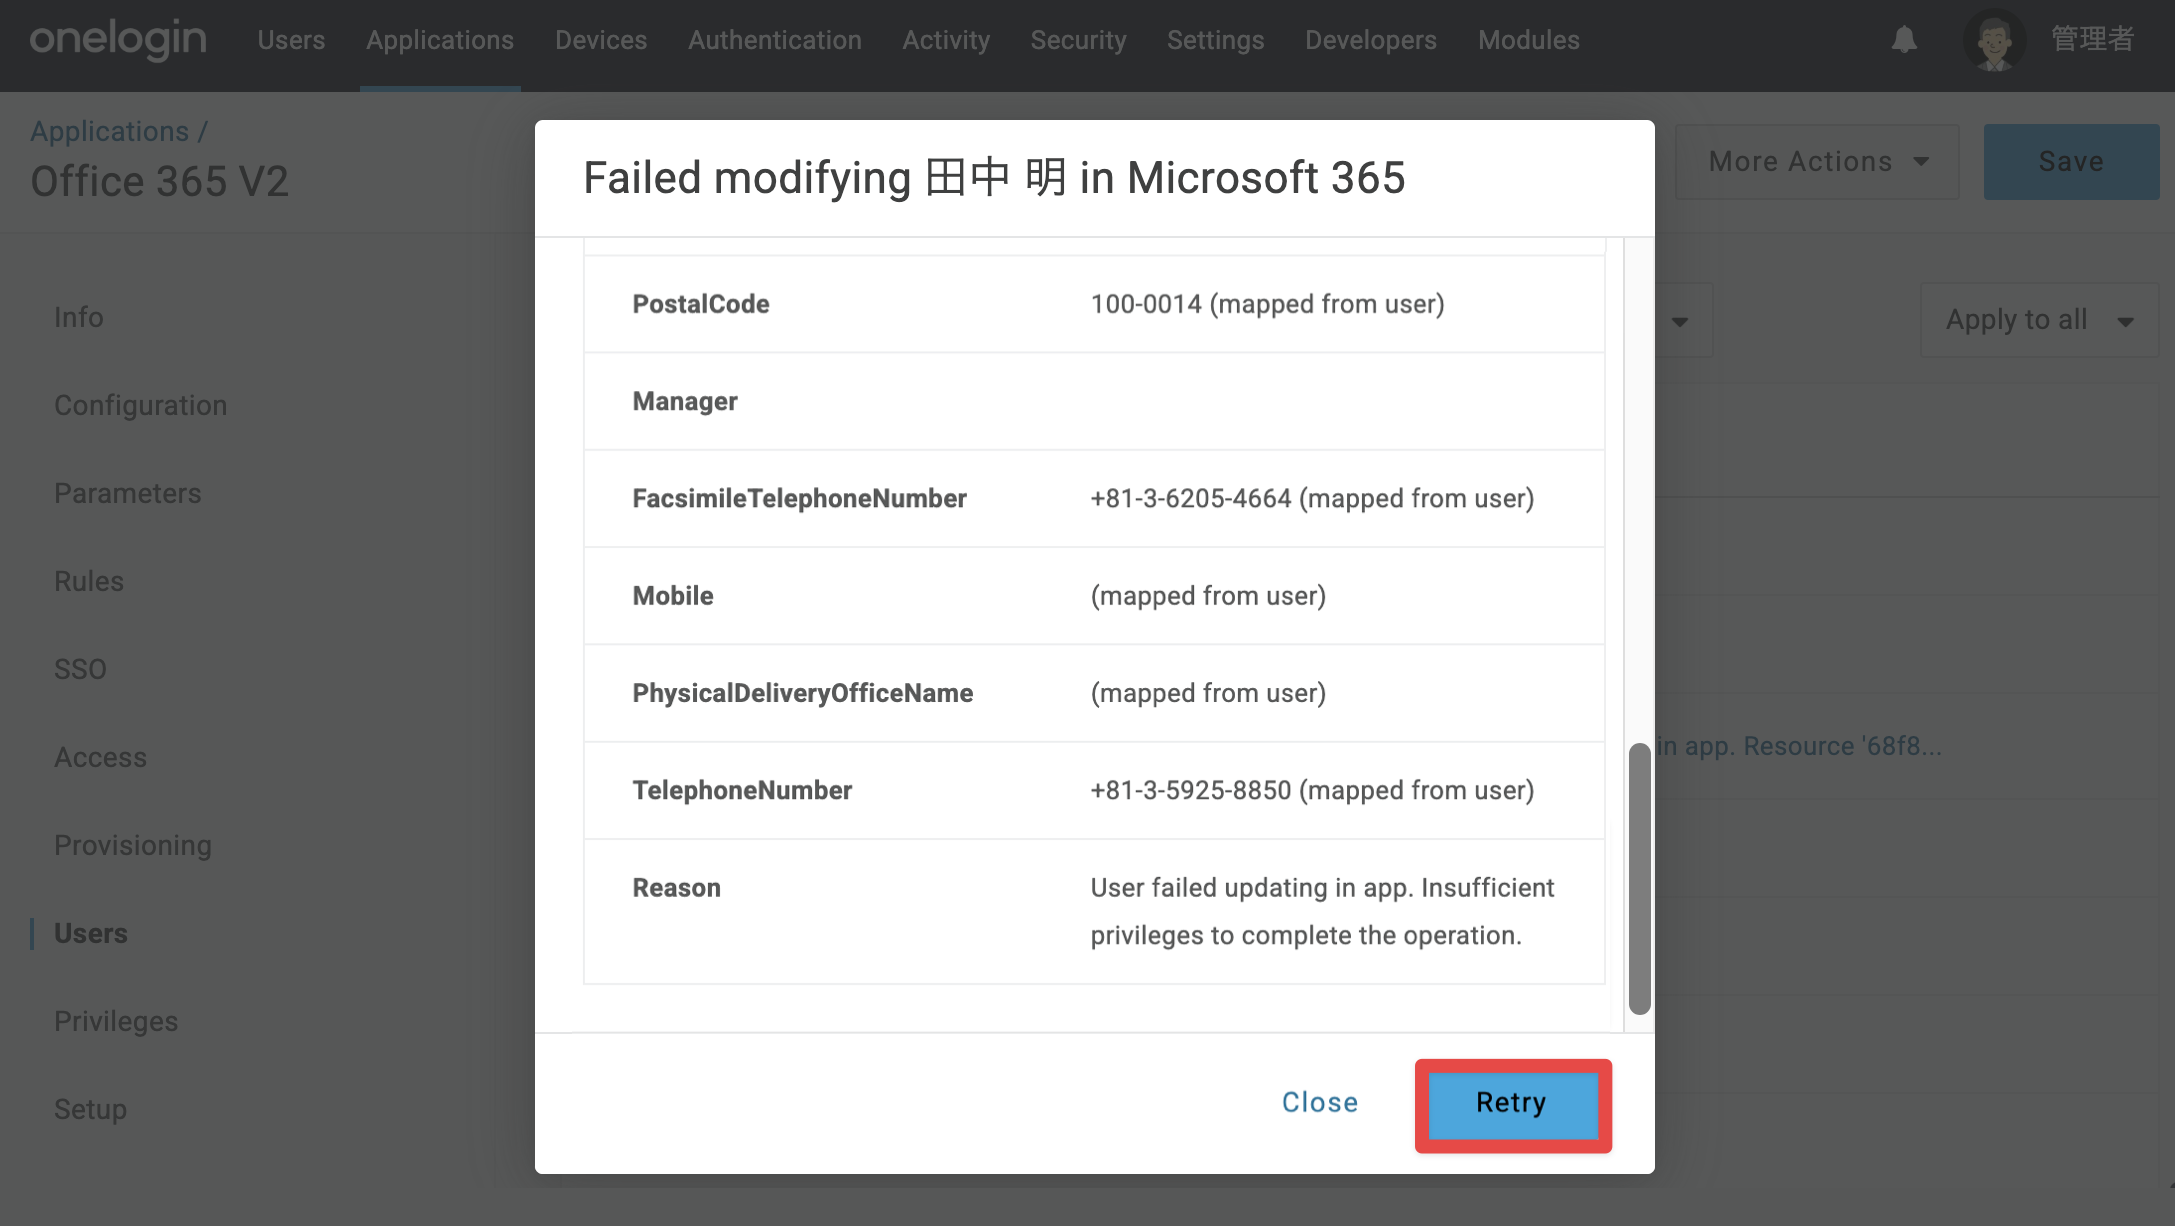Click the dialog vertical scrollbar thumb
The image size is (2175, 1226).
(1639, 878)
